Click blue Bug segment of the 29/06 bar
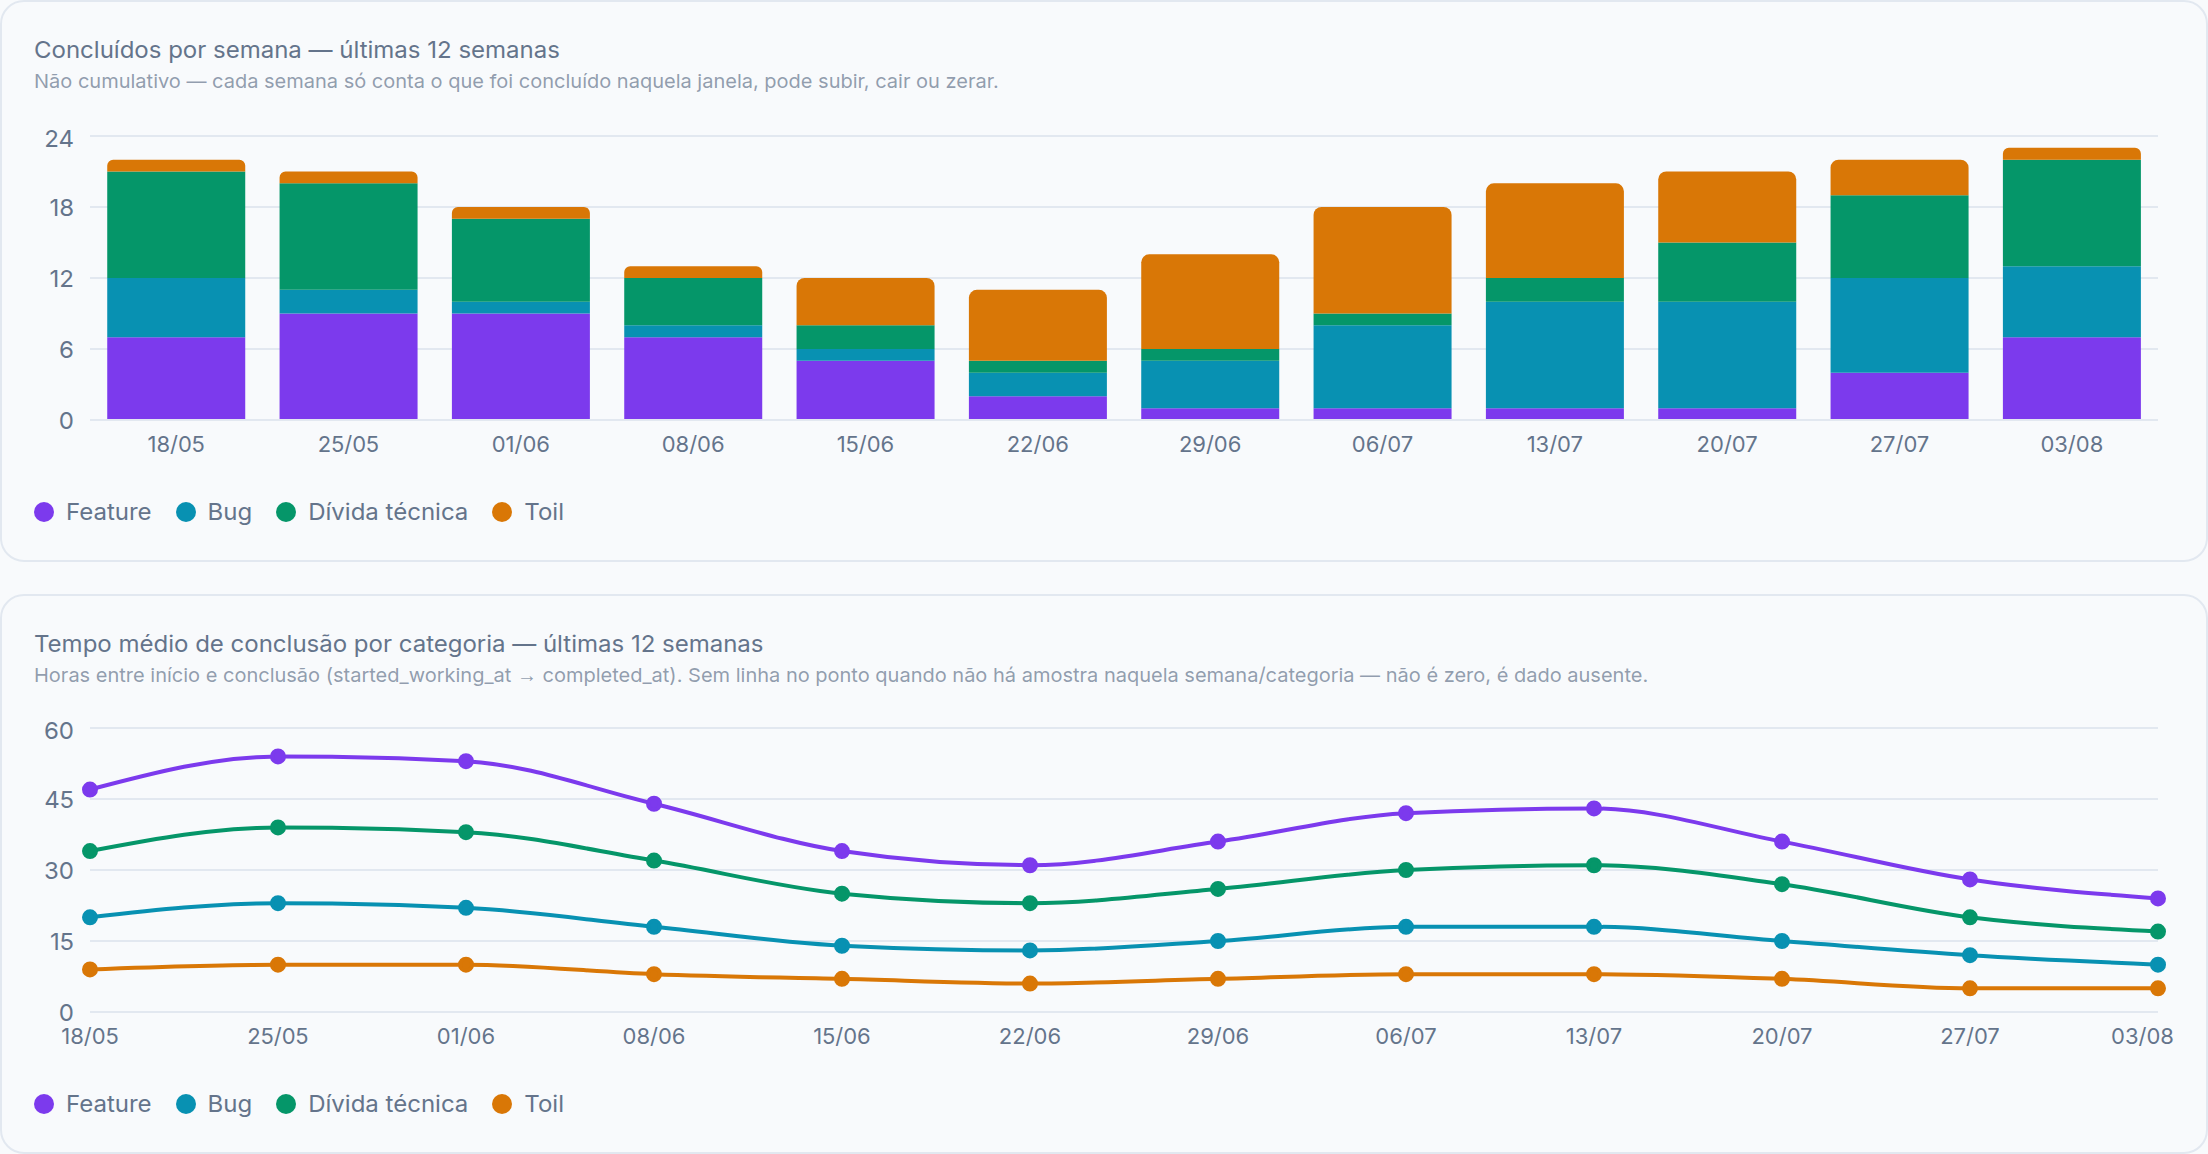This screenshot has height=1154, width=2208. [1210, 384]
